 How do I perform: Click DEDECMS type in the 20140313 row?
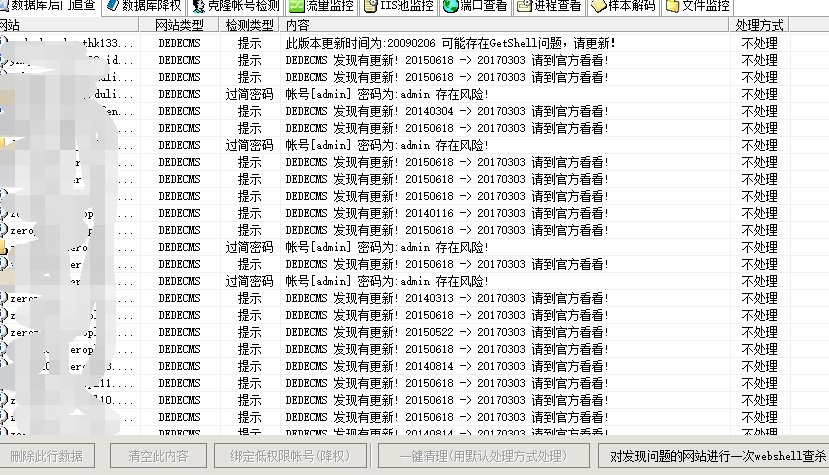click(179, 298)
